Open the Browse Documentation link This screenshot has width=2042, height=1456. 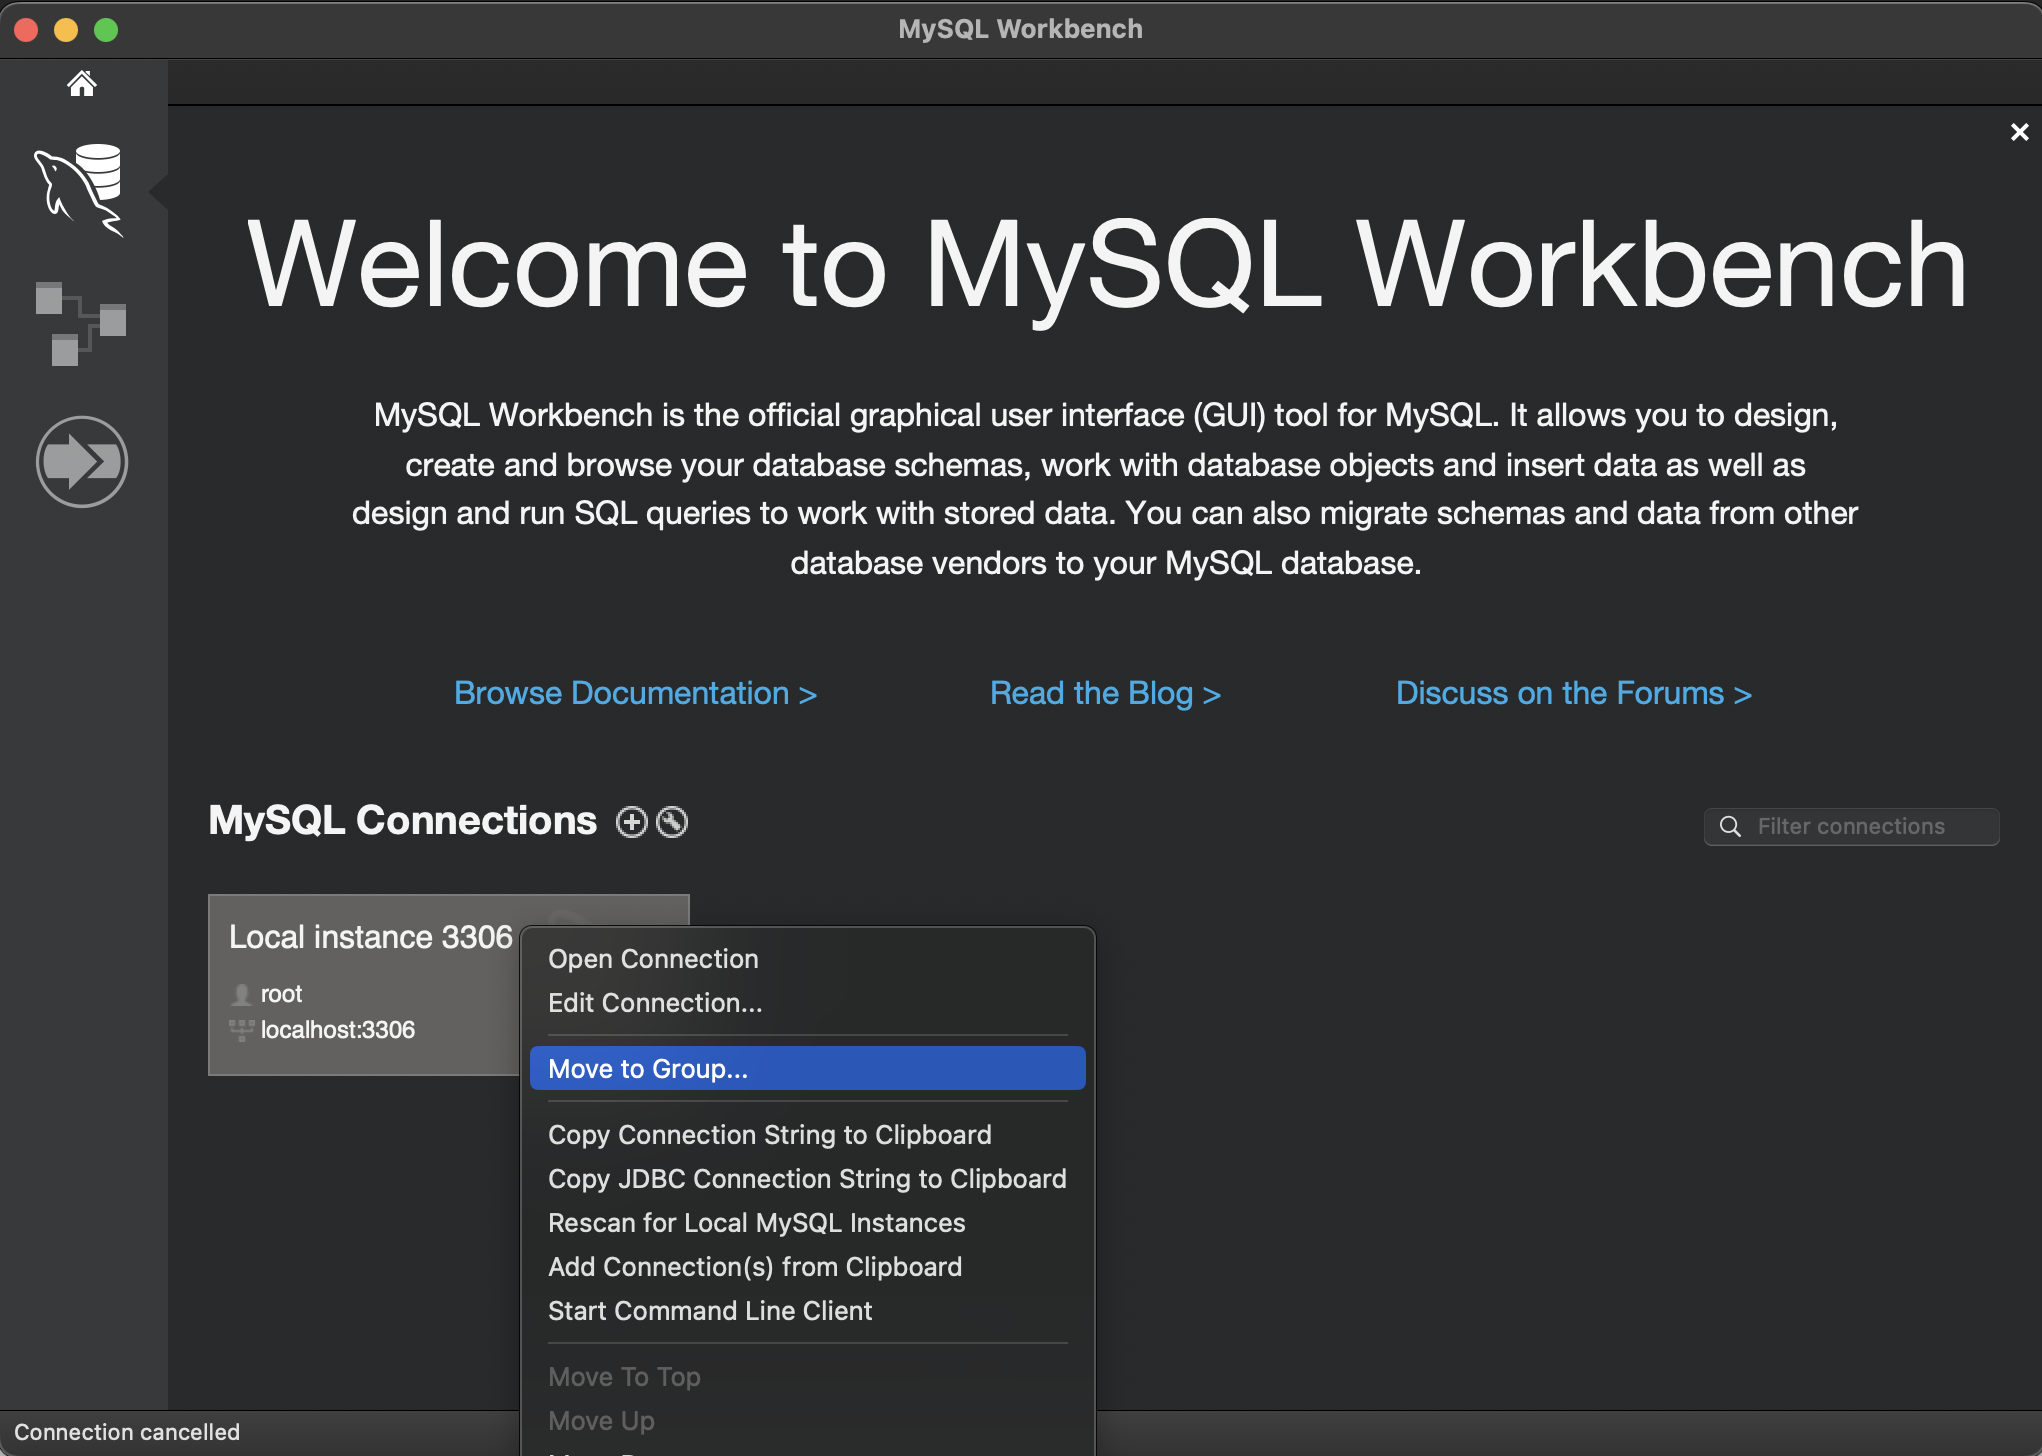635,693
